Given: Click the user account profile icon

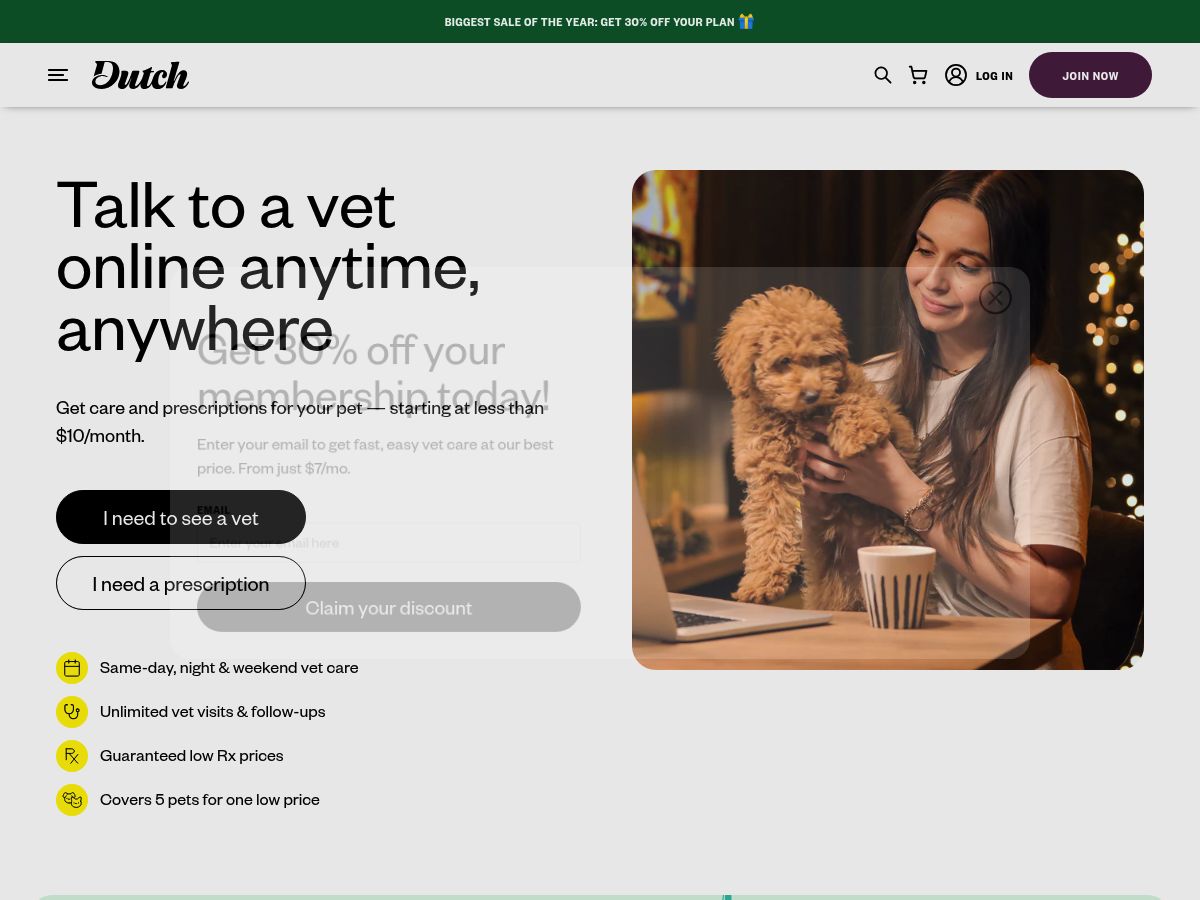Looking at the screenshot, I should pos(956,75).
